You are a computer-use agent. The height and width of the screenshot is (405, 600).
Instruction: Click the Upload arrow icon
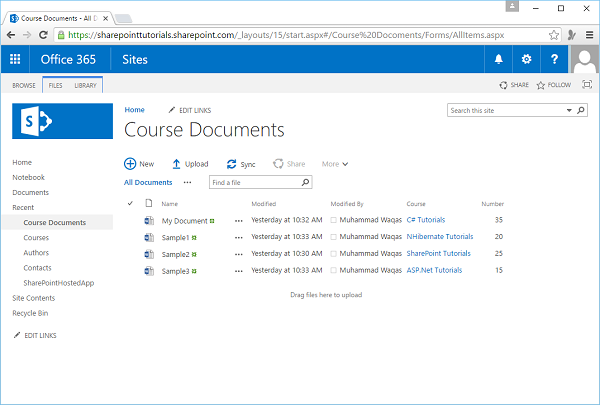tap(176, 164)
